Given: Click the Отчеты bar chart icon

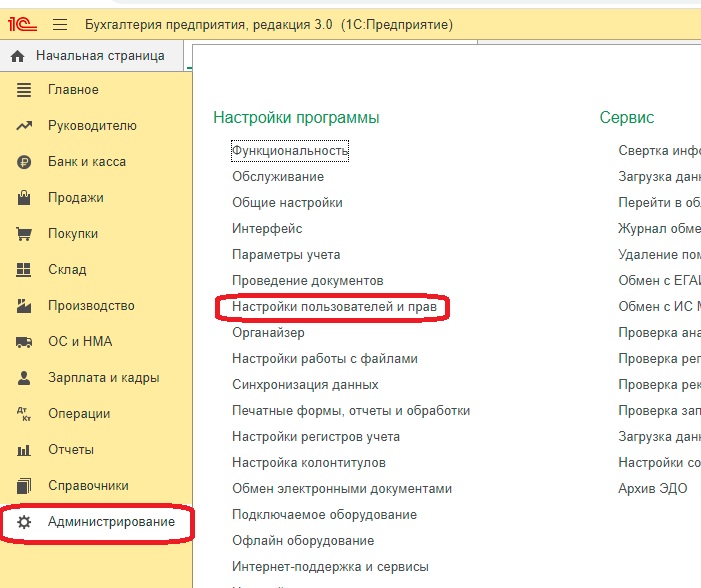Looking at the screenshot, I should click(25, 450).
